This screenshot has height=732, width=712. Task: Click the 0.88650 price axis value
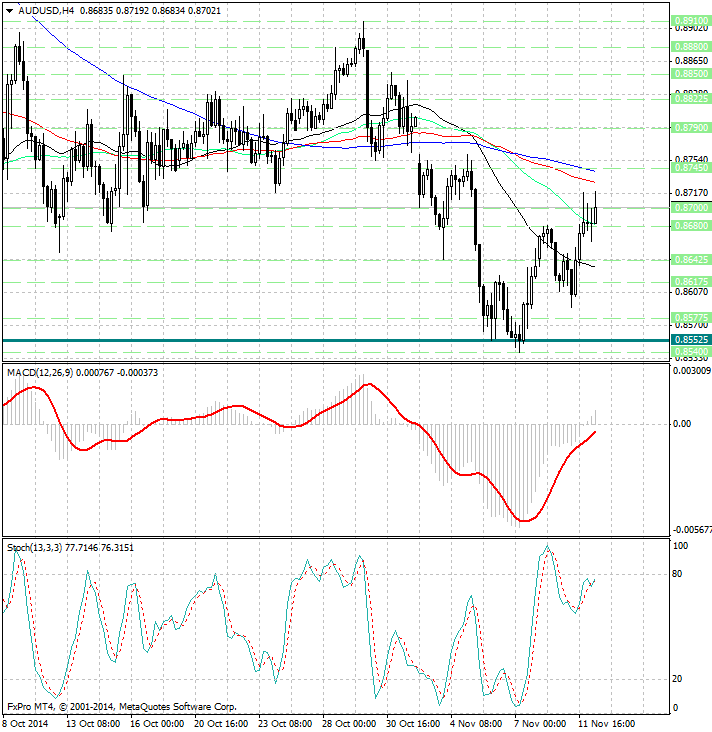click(x=691, y=61)
